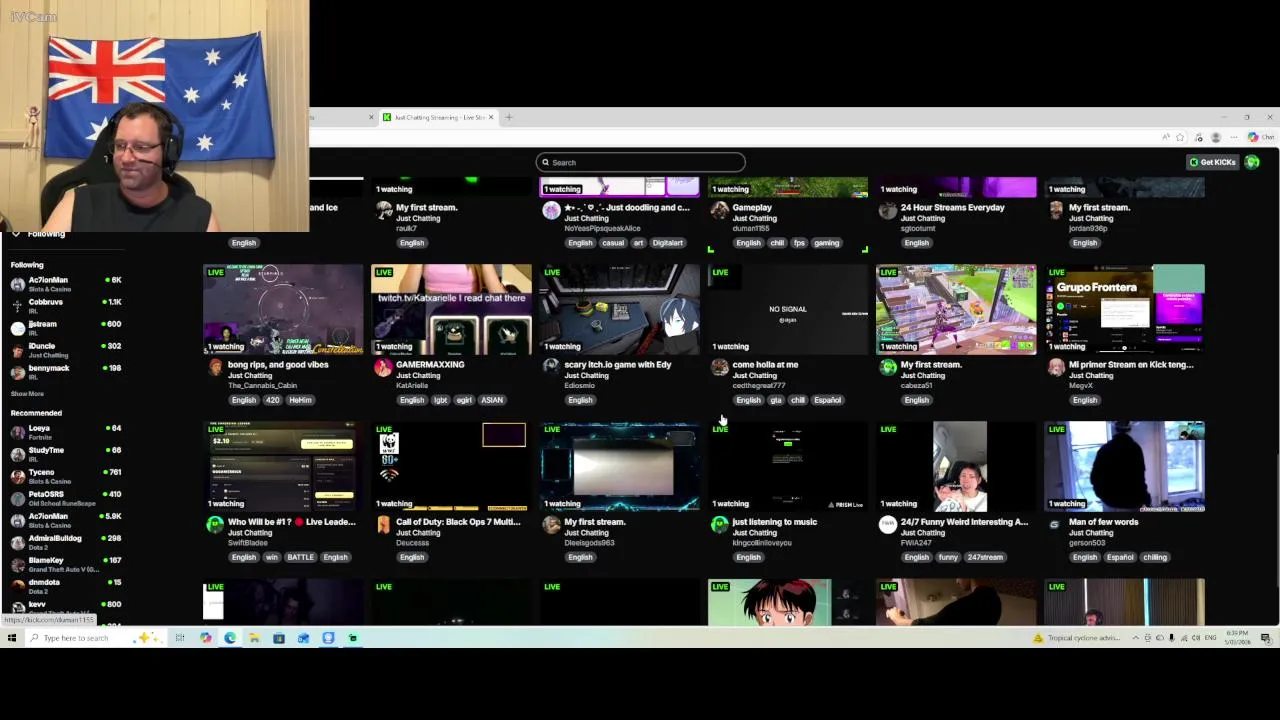Image resolution: width=1280 pixels, height=720 pixels.
Task: Open Who Will be #1 stream thumbnail
Action: 283,466
